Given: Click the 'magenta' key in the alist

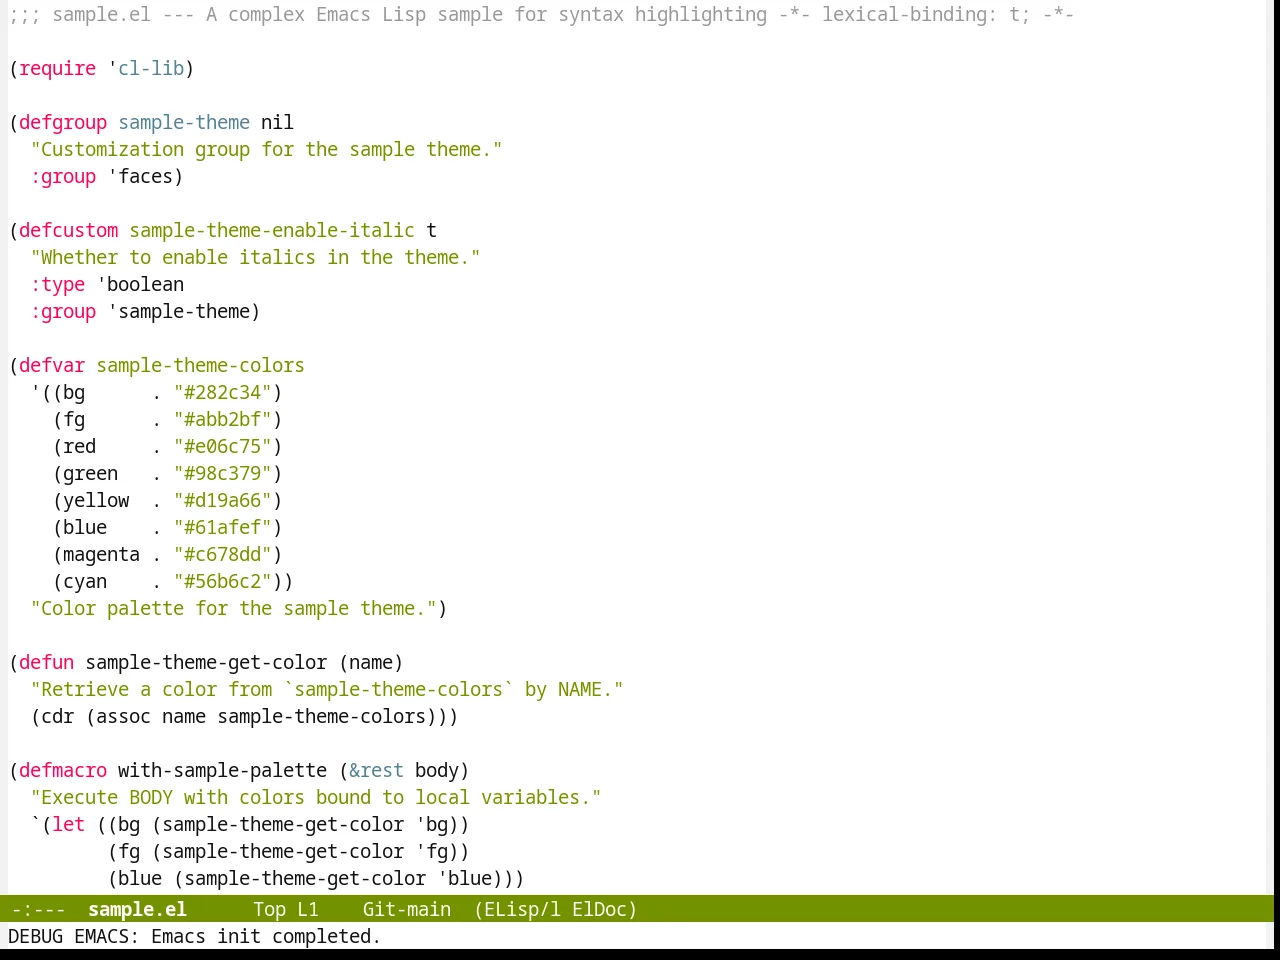Looking at the screenshot, I should tap(101, 554).
